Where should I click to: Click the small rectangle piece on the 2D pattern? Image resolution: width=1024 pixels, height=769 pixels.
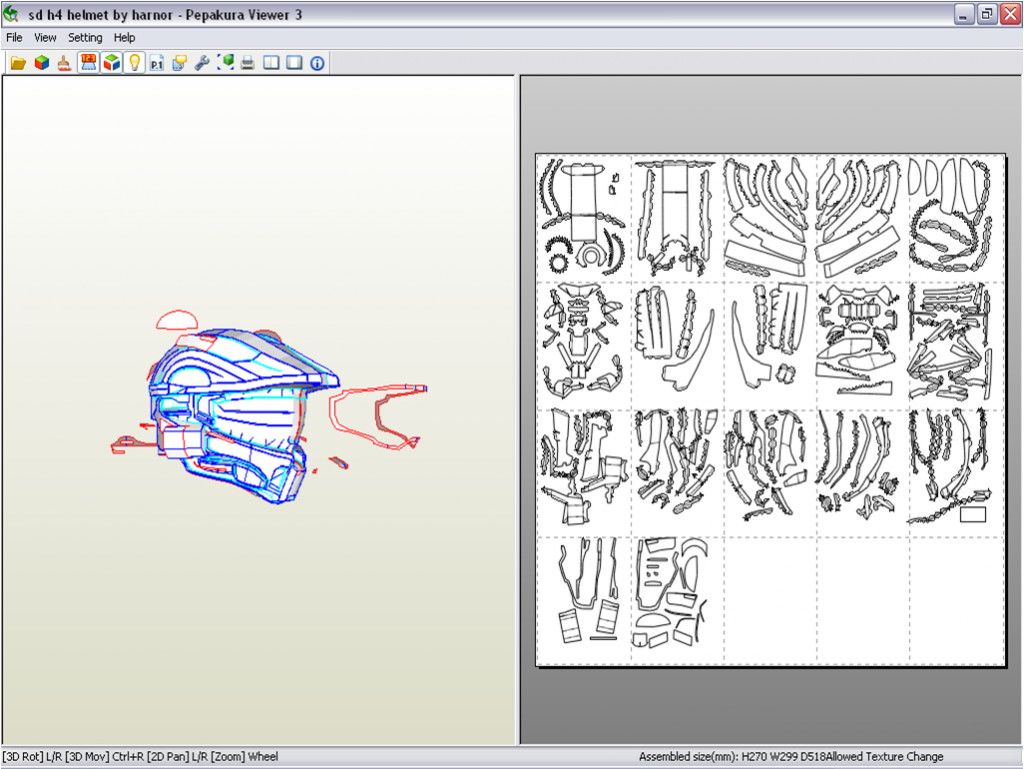972,514
